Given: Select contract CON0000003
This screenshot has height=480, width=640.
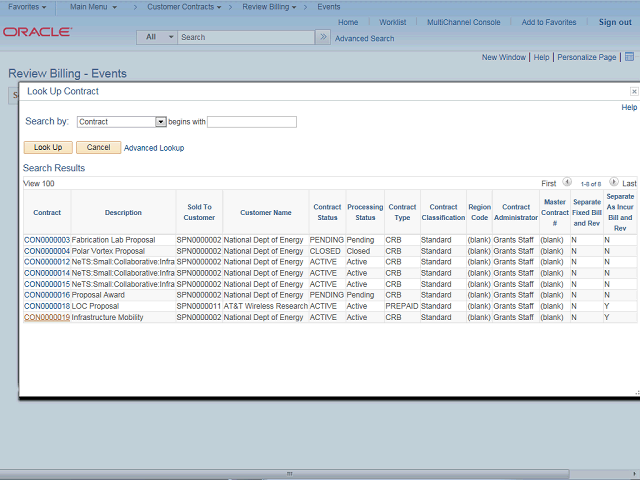Looking at the screenshot, I should coord(47,240).
